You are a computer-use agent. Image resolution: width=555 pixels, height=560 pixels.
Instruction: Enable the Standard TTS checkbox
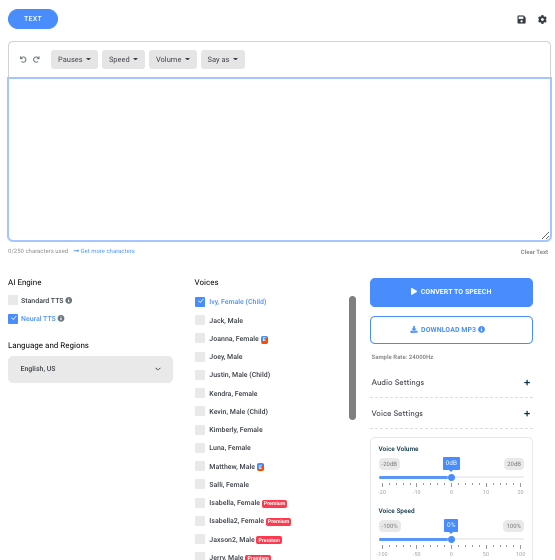coord(13,300)
